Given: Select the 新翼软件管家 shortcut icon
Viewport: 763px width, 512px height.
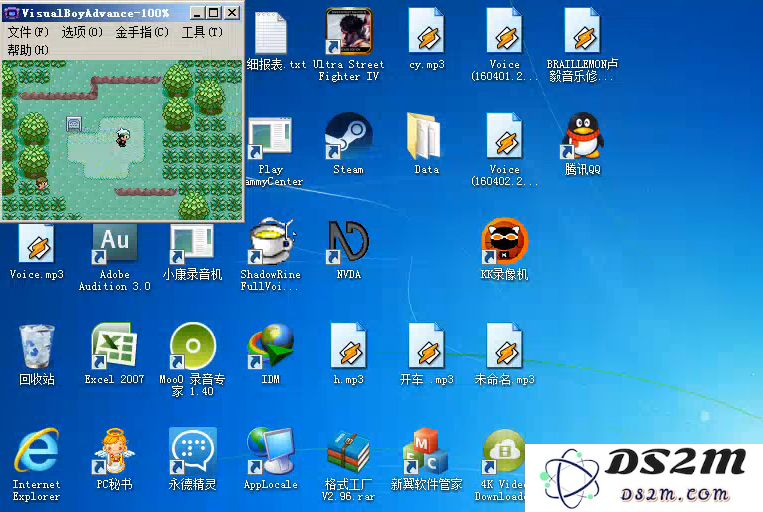Looking at the screenshot, I should (x=426, y=451).
